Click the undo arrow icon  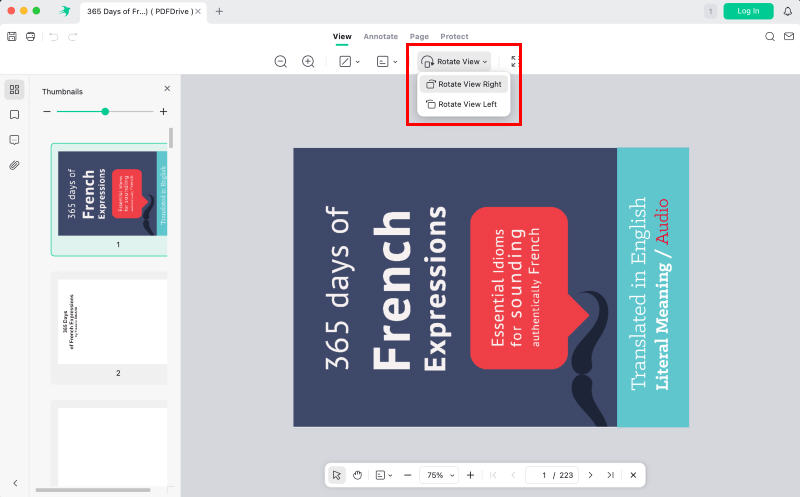coord(54,37)
